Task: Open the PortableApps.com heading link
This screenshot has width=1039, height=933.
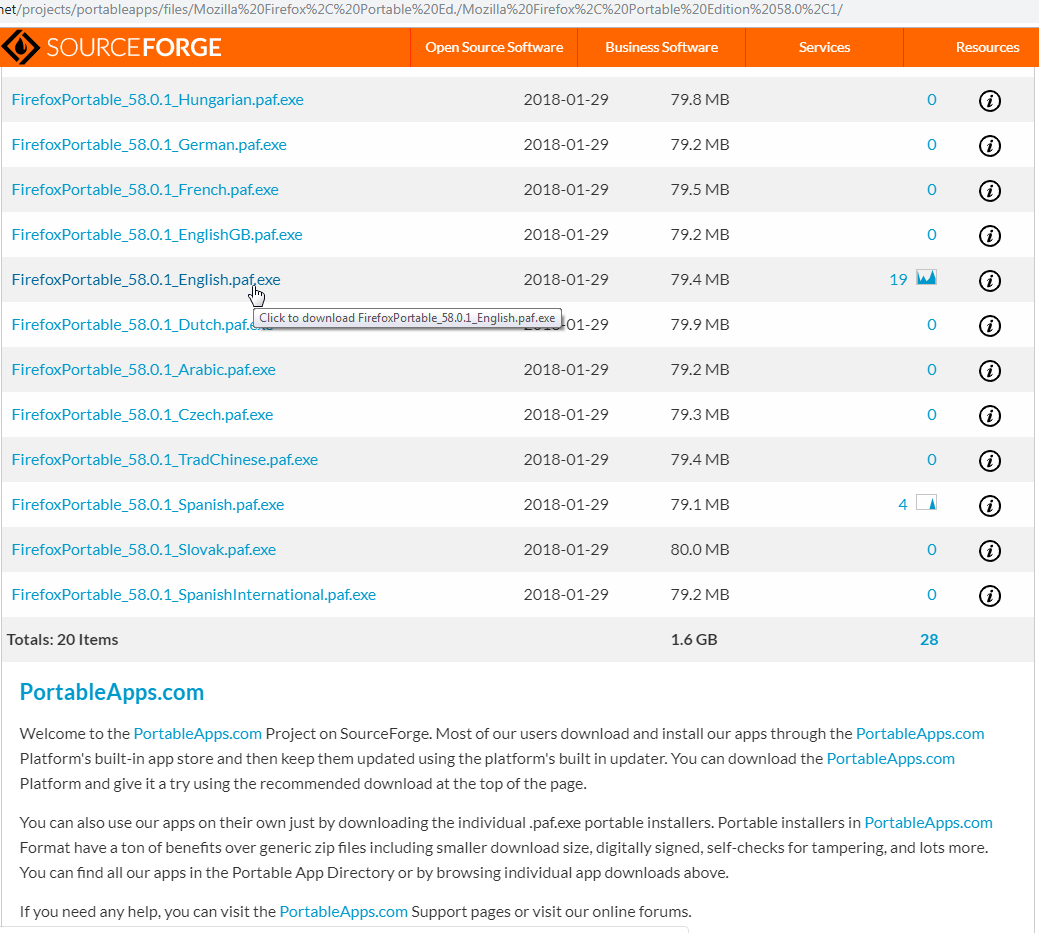Action: pos(112,692)
